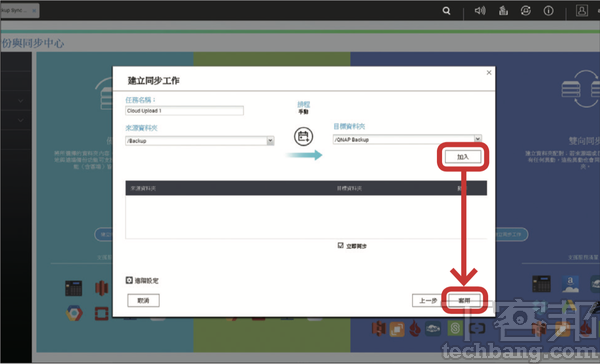Click the 任務名稱 Cloud Upload 1 field
Viewport: 600px width, 364px height.
point(184,111)
